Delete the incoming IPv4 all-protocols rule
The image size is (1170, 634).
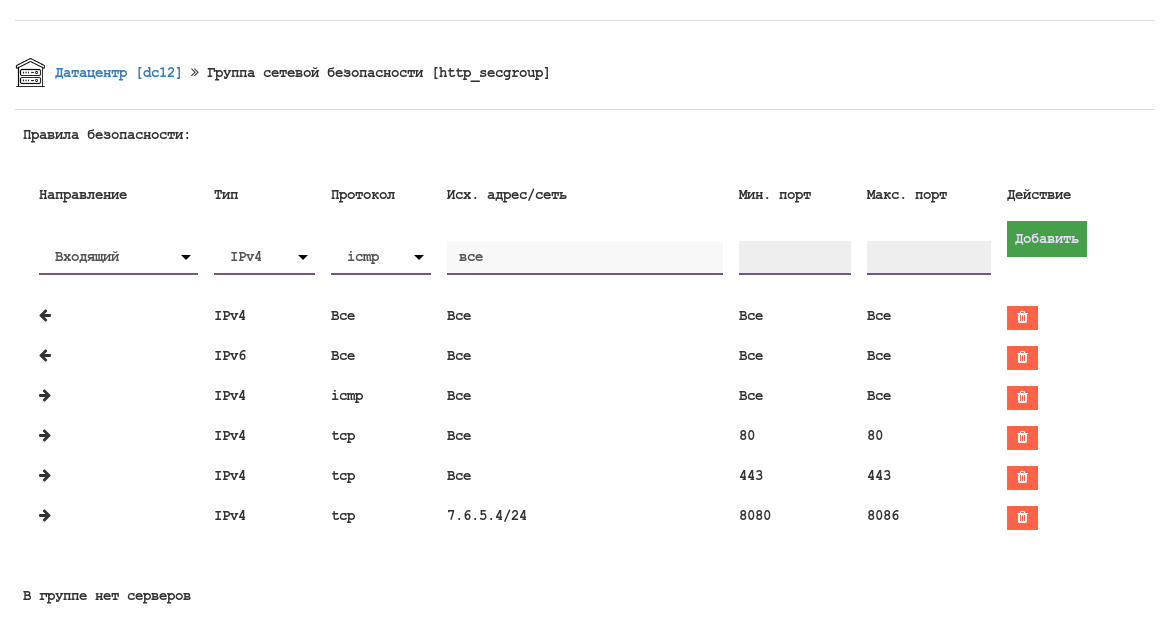pyautogui.click(x=1022, y=318)
